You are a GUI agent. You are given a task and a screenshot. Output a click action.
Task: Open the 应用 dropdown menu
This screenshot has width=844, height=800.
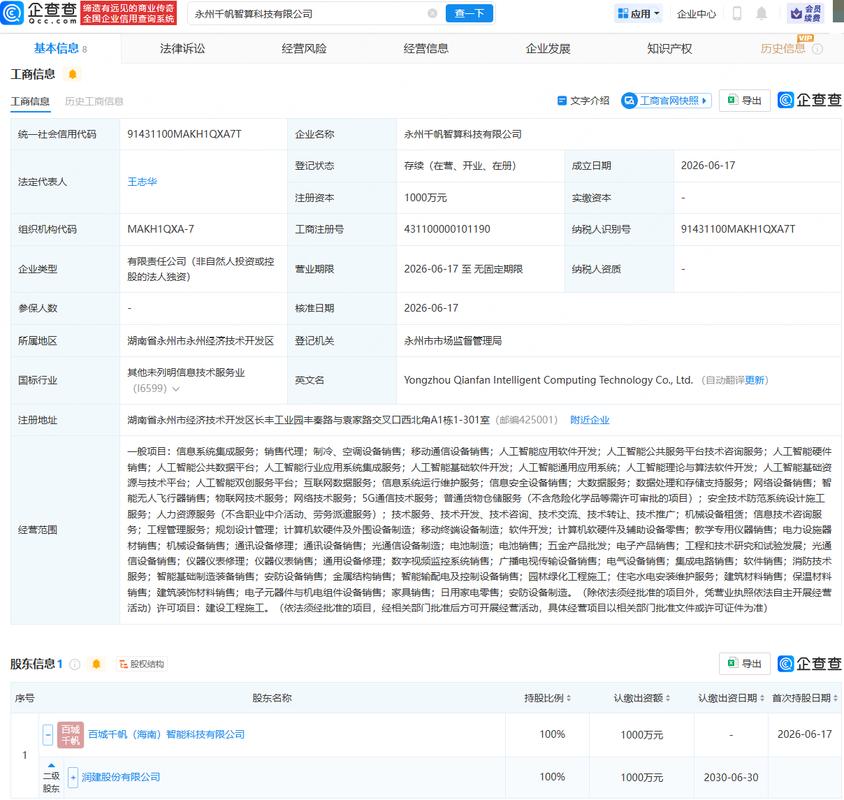click(638, 13)
